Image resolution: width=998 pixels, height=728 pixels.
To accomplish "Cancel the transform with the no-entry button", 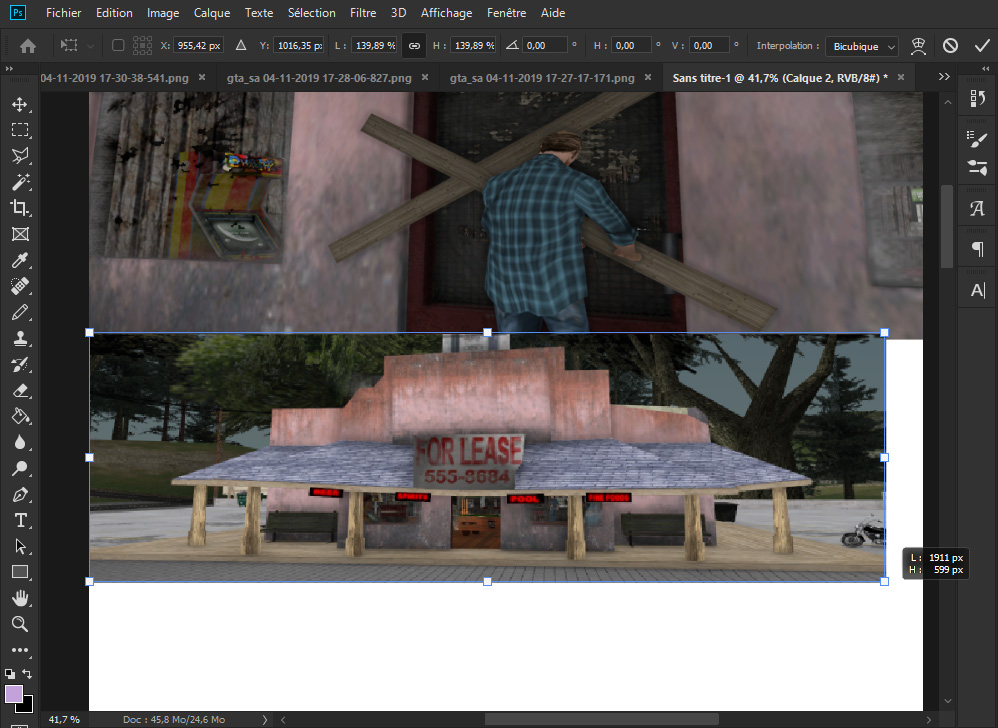I will point(950,46).
